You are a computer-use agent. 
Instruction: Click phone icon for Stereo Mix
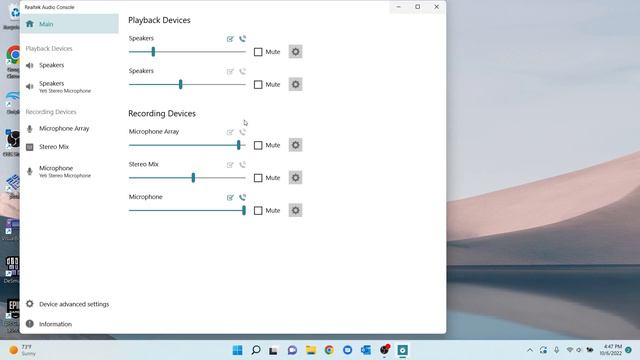click(x=242, y=165)
